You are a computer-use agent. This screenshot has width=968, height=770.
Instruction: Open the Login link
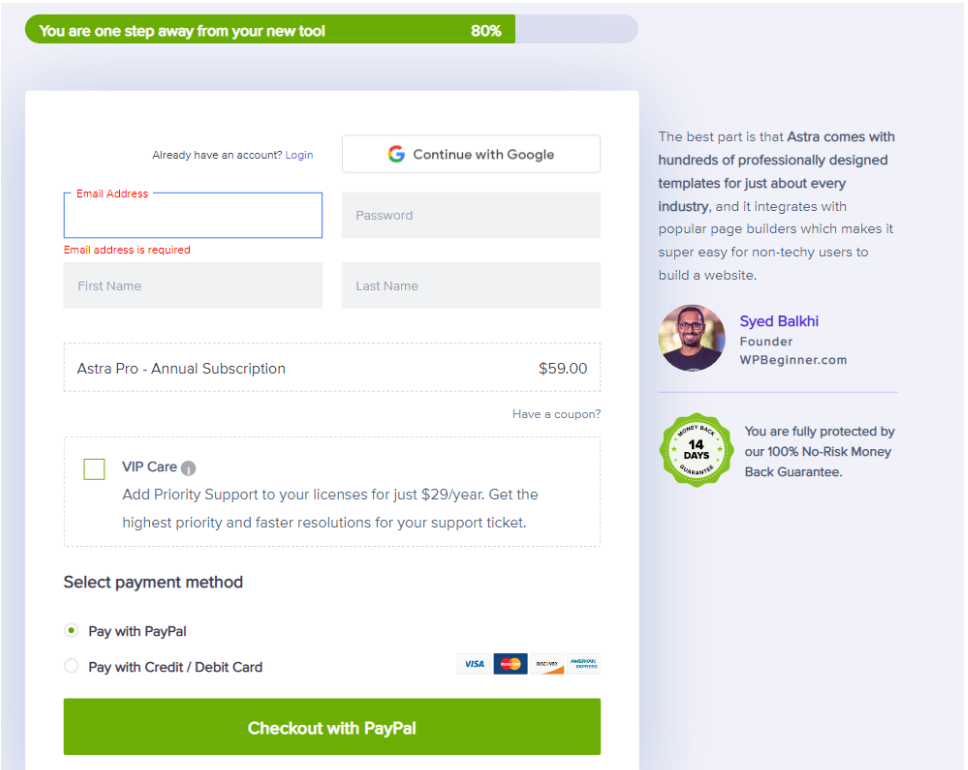pos(299,154)
